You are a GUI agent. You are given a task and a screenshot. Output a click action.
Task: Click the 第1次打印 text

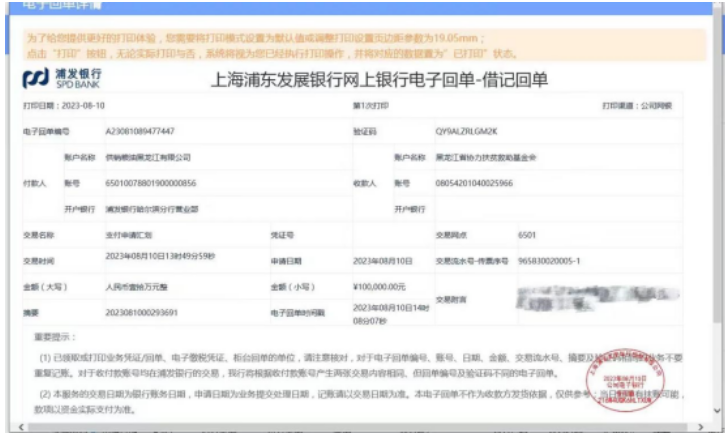point(371,106)
